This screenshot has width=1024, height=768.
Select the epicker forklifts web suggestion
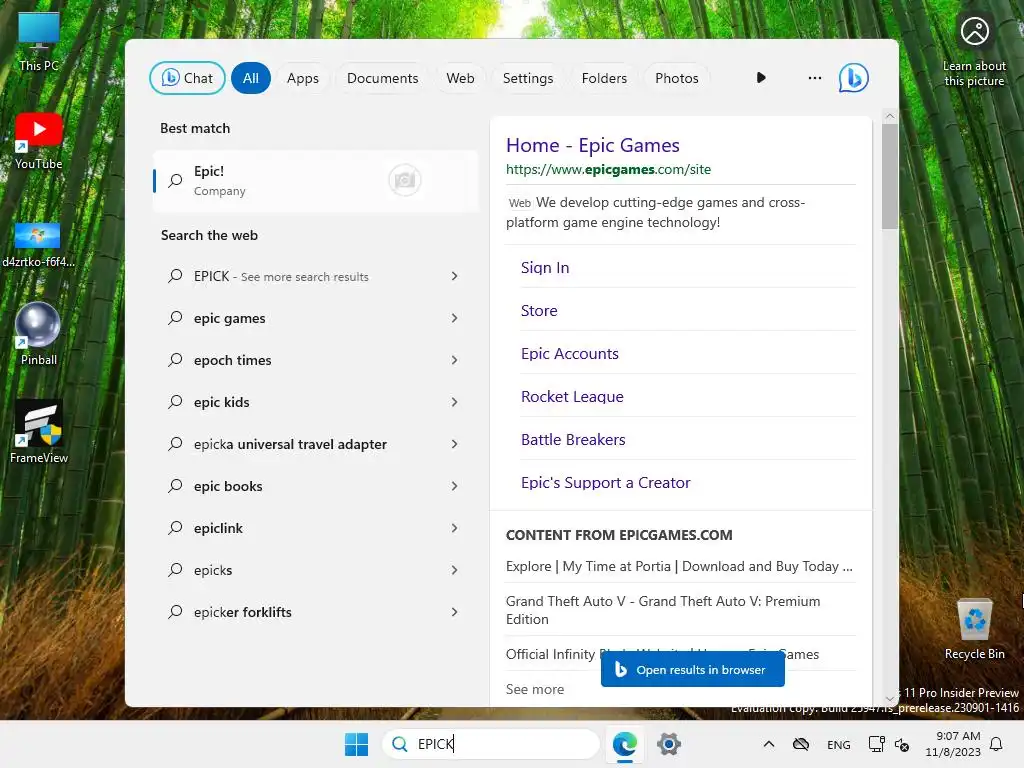pos(316,612)
